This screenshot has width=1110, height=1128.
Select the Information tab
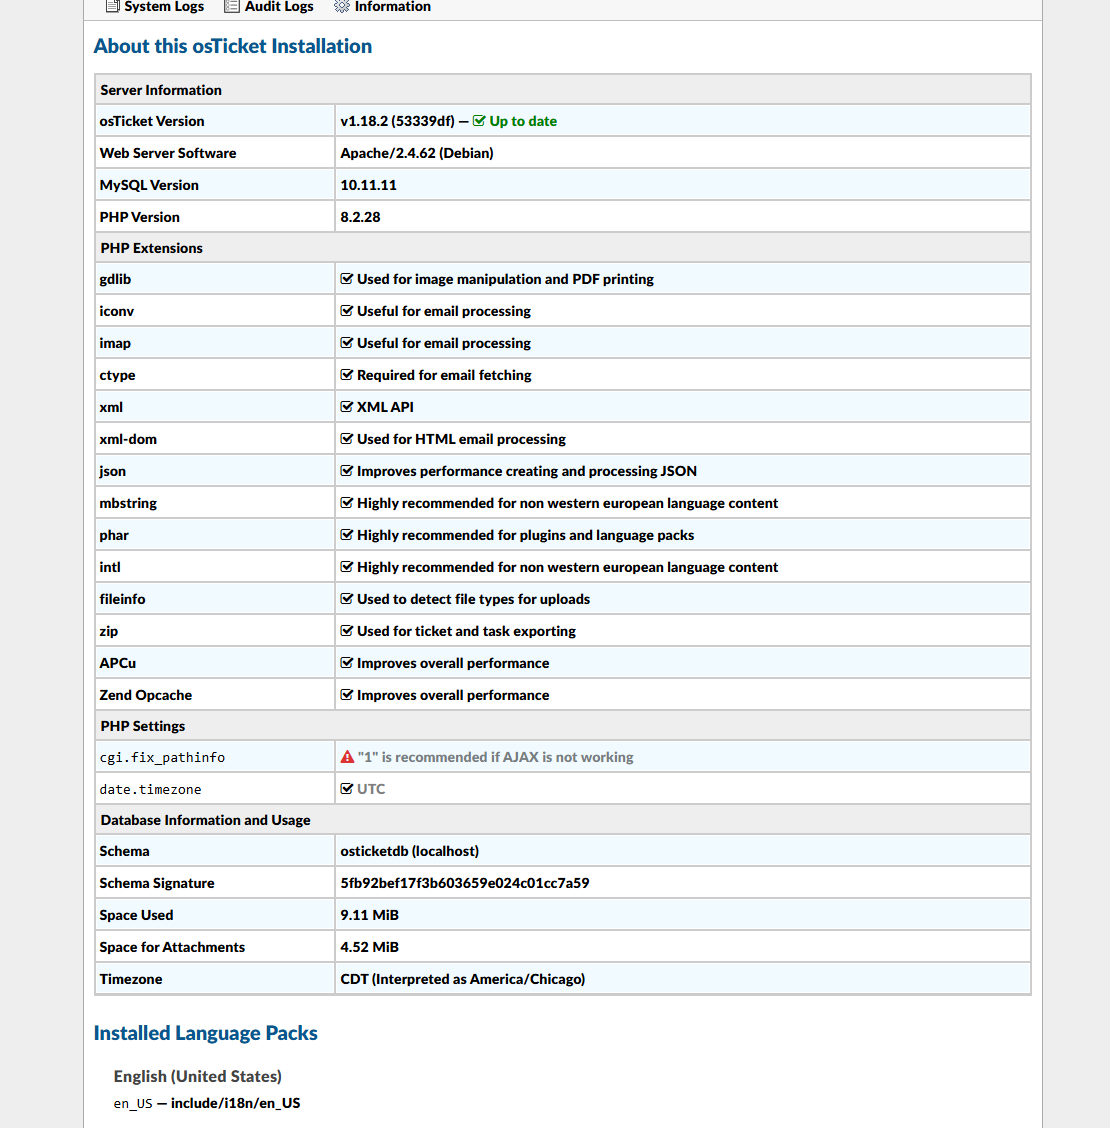click(383, 6)
